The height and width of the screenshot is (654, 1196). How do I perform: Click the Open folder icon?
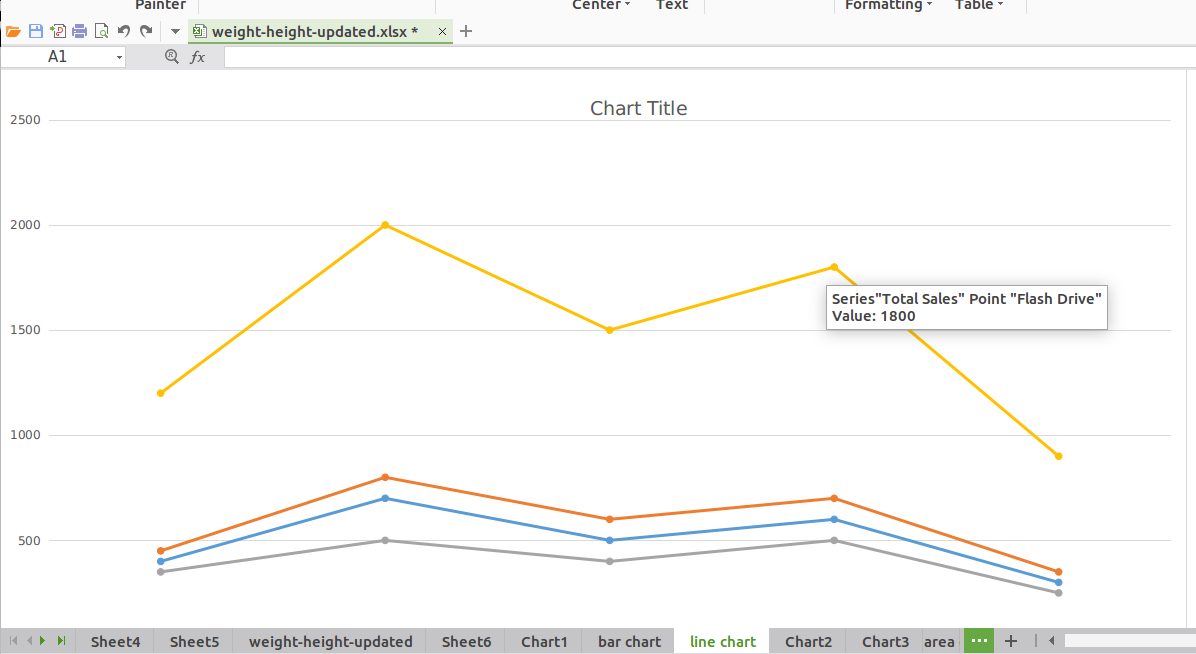pos(13,31)
